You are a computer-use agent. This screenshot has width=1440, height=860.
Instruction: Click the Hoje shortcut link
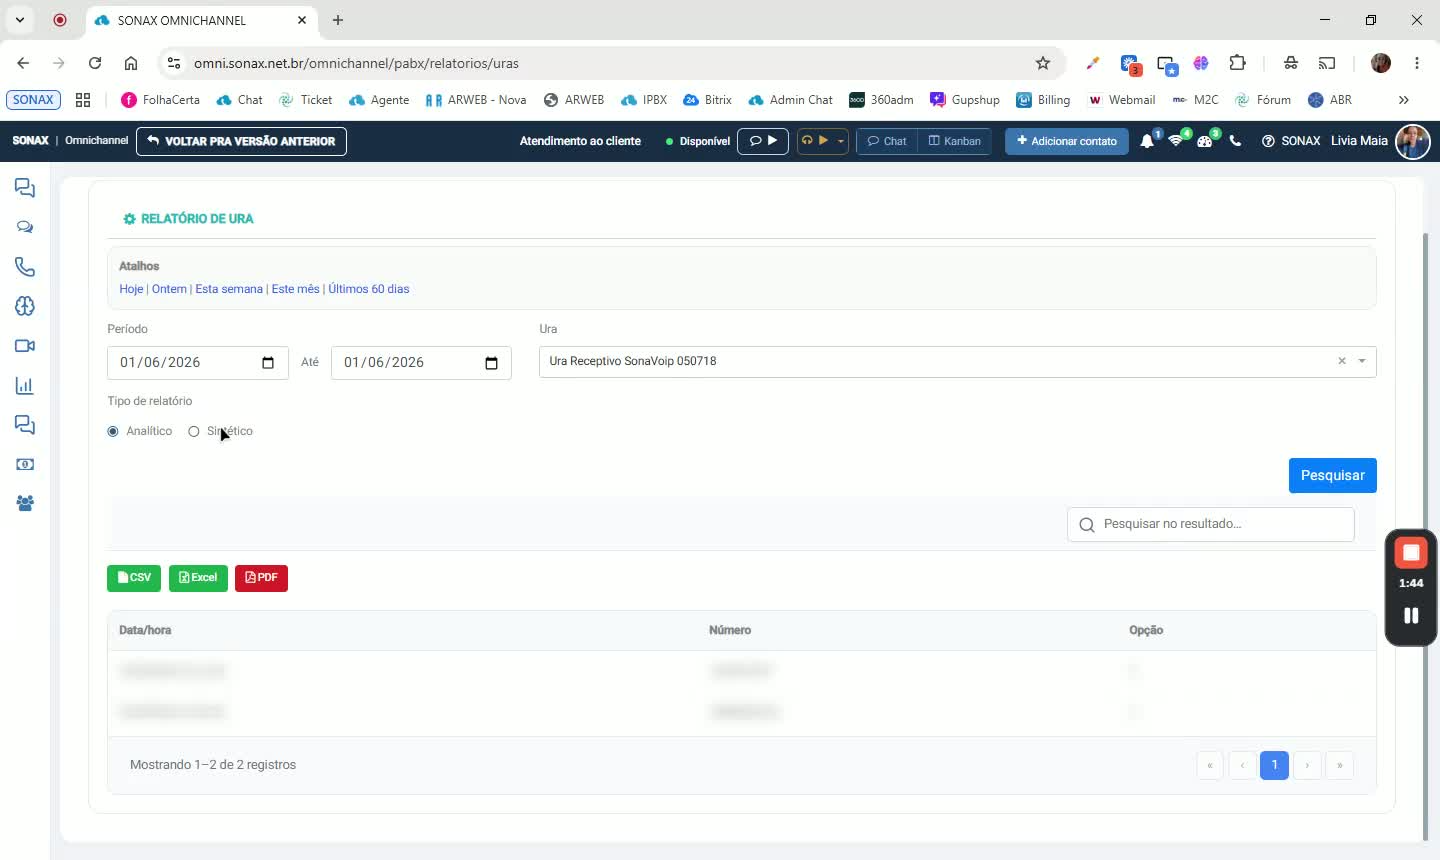click(x=131, y=289)
